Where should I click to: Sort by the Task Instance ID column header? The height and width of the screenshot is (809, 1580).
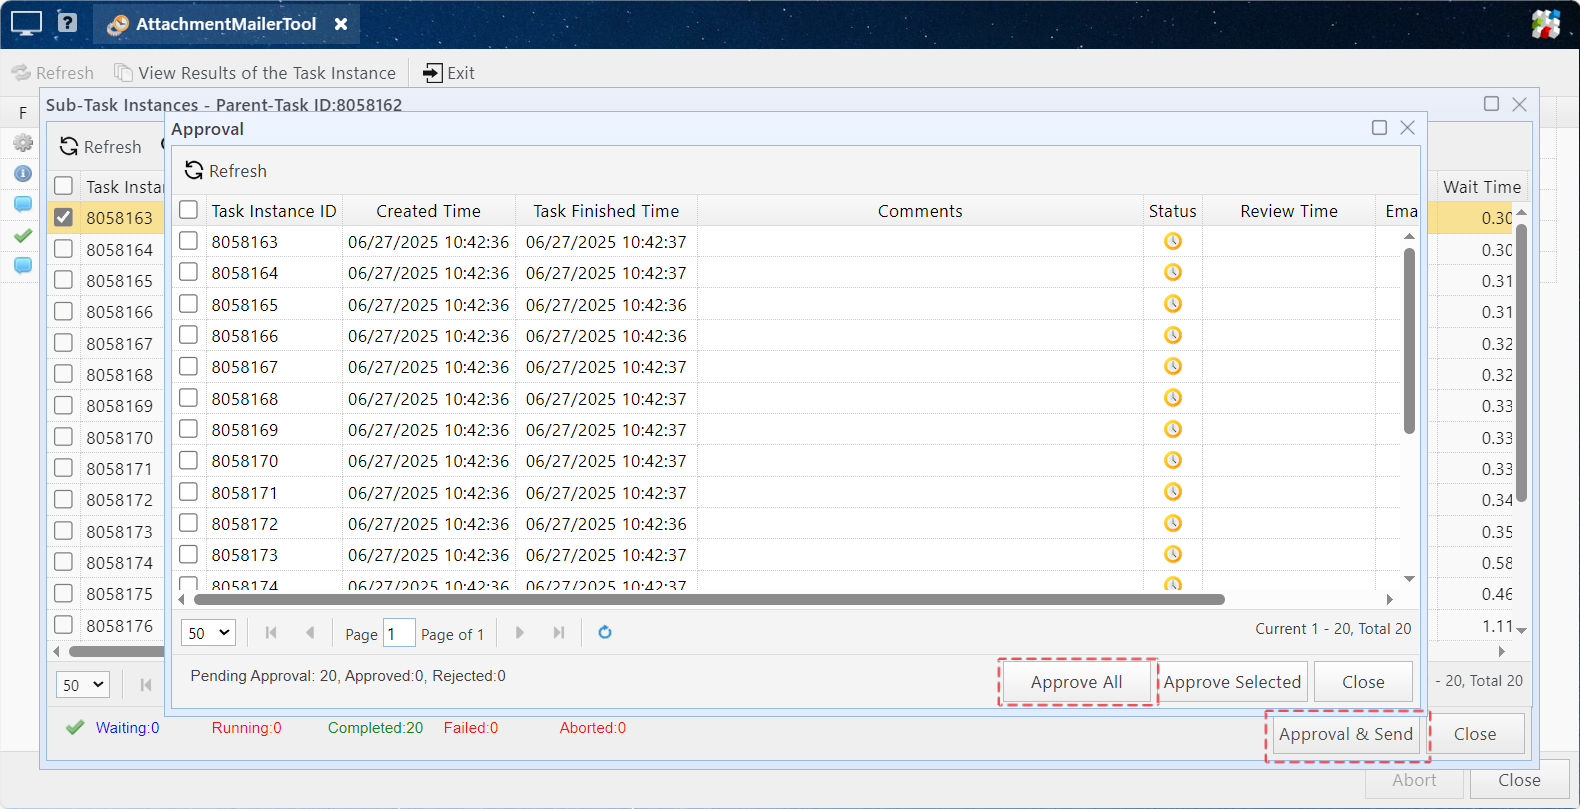coord(274,211)
